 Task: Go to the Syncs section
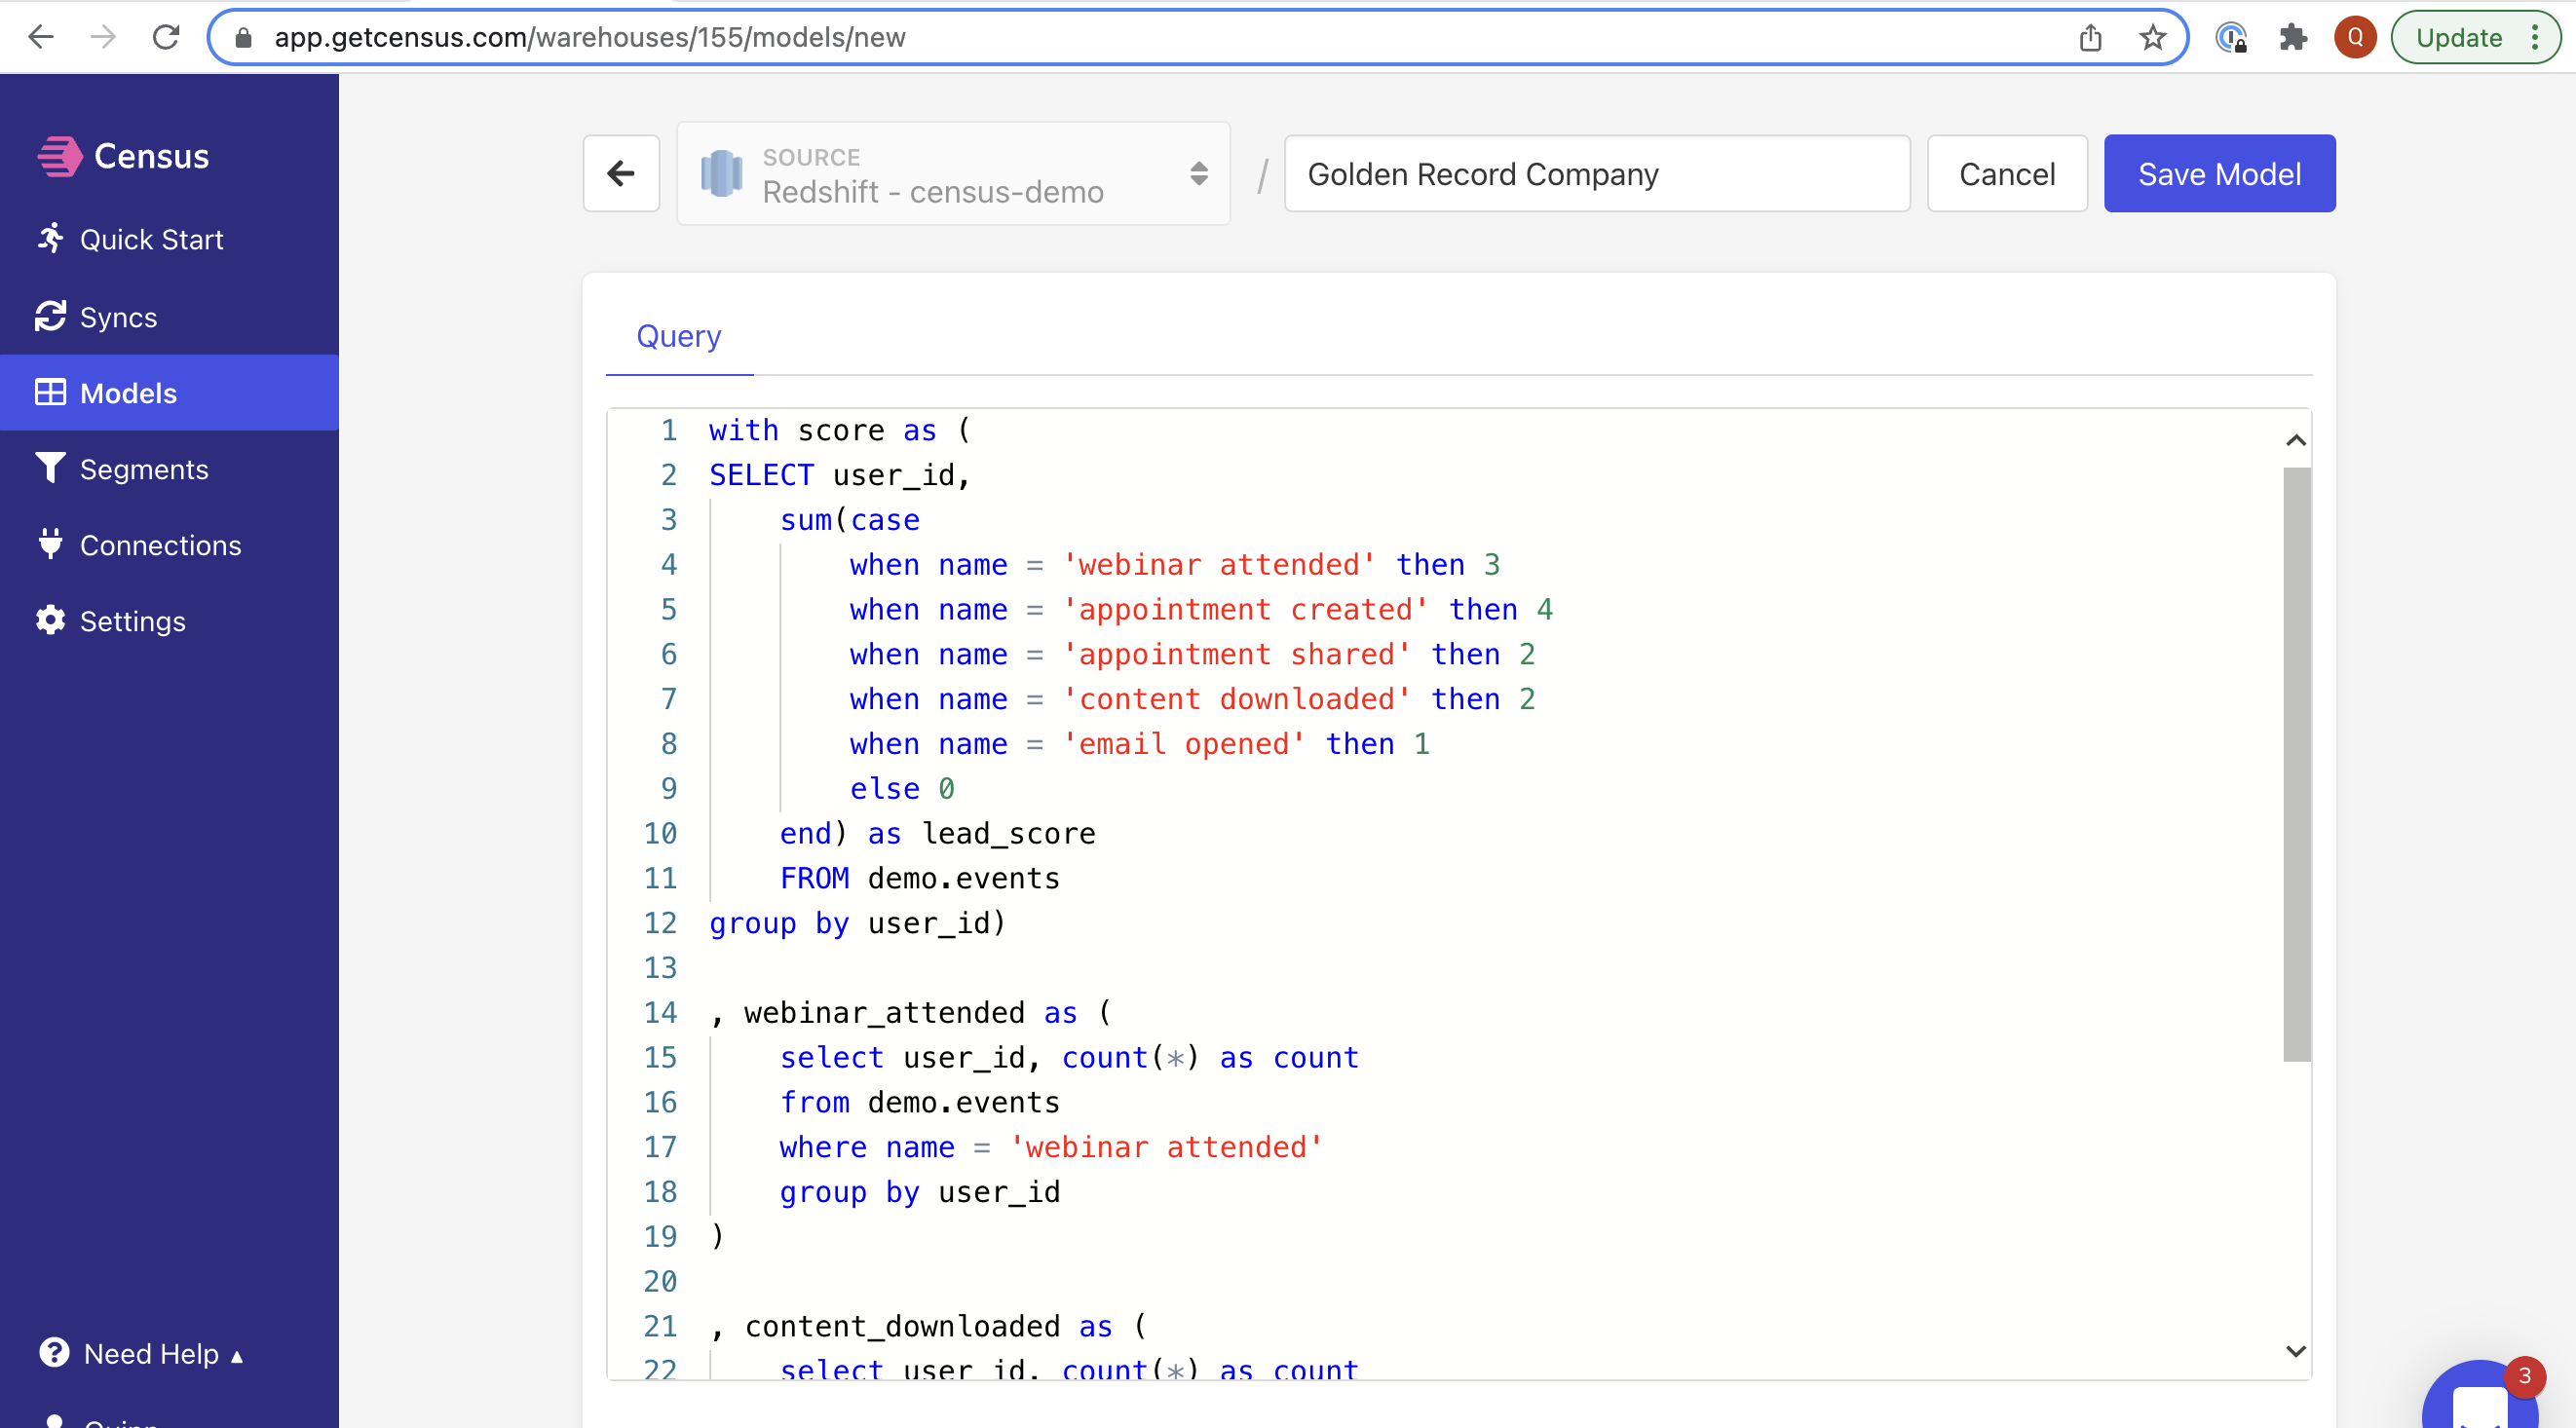118,317
